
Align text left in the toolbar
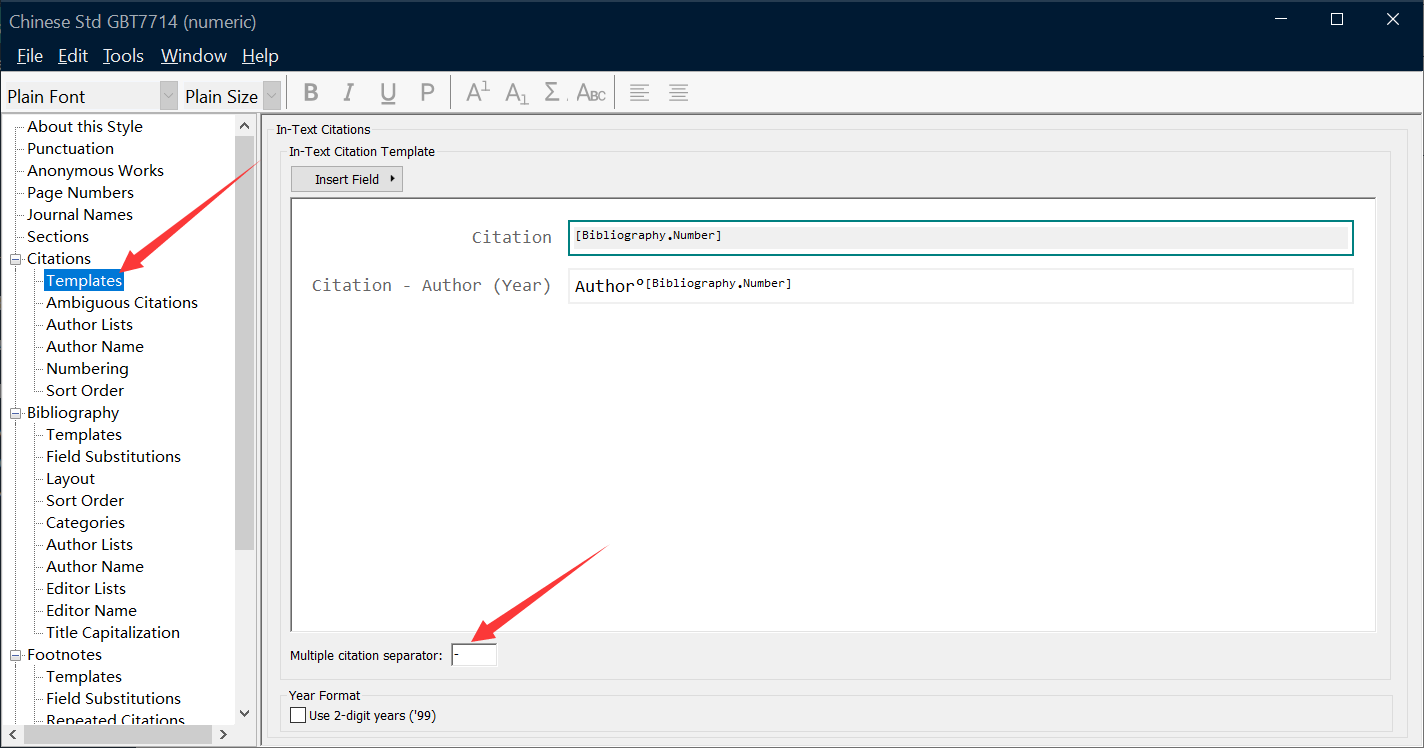639,93
